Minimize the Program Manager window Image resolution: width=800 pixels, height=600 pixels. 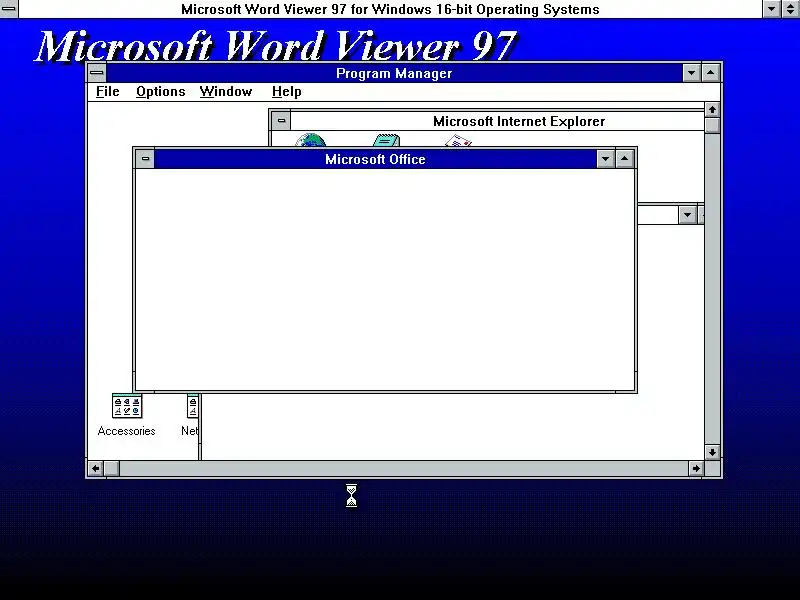pyautogui.click(x=691, y=73)
